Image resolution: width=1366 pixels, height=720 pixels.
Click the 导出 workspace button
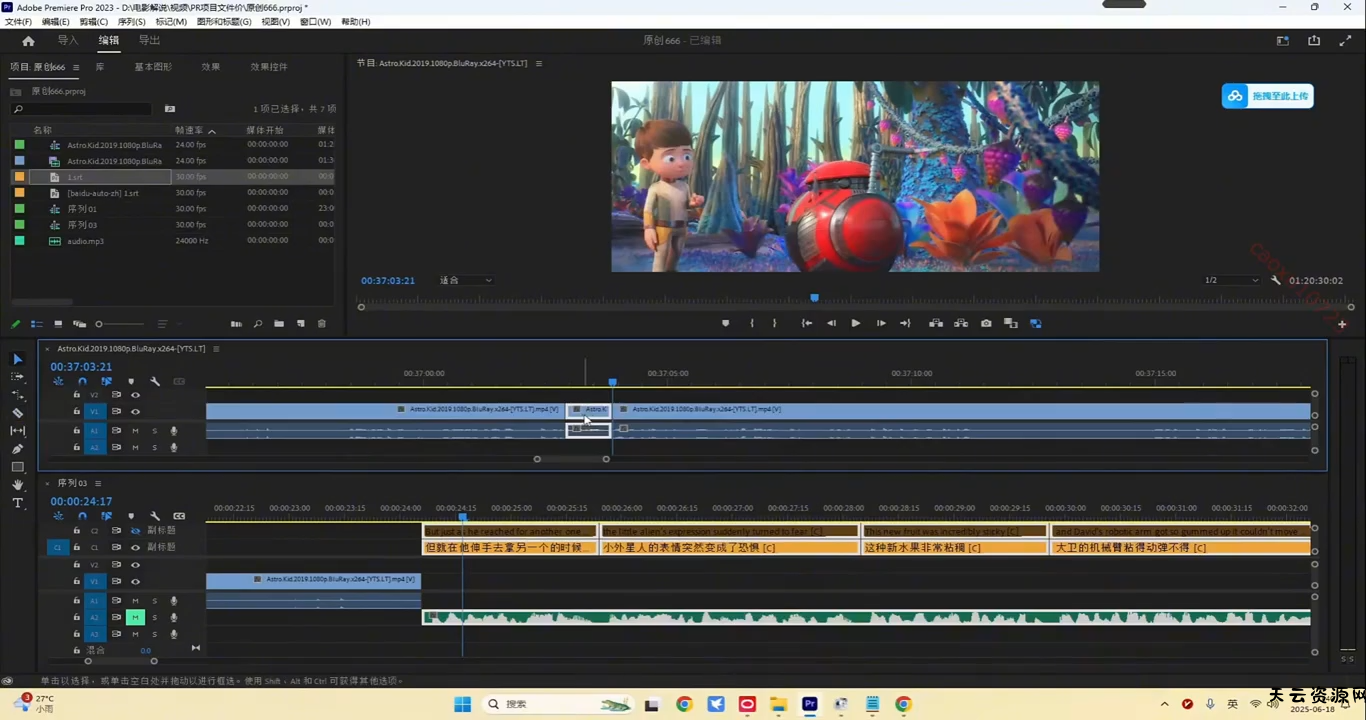pyautogui.click(x=149, y=41)
